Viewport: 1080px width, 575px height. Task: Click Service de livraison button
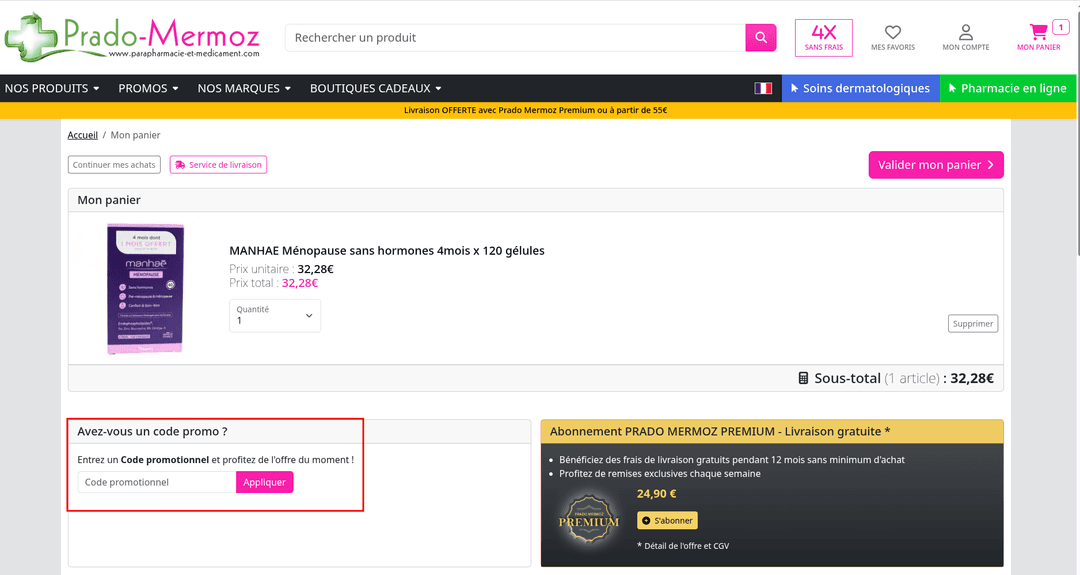pos(218,165)
